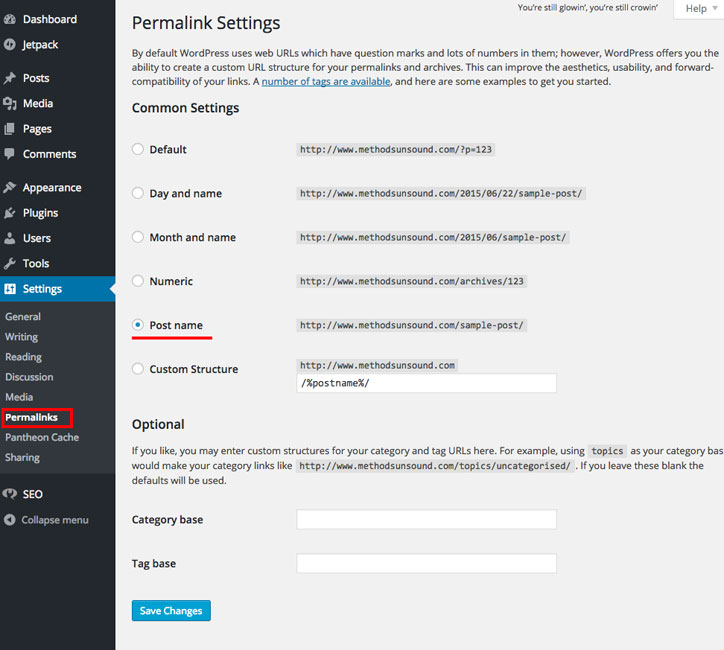Screen dimensions: 724x650
Task: Open the Dashboard menu item
Action: coord(50,19)
